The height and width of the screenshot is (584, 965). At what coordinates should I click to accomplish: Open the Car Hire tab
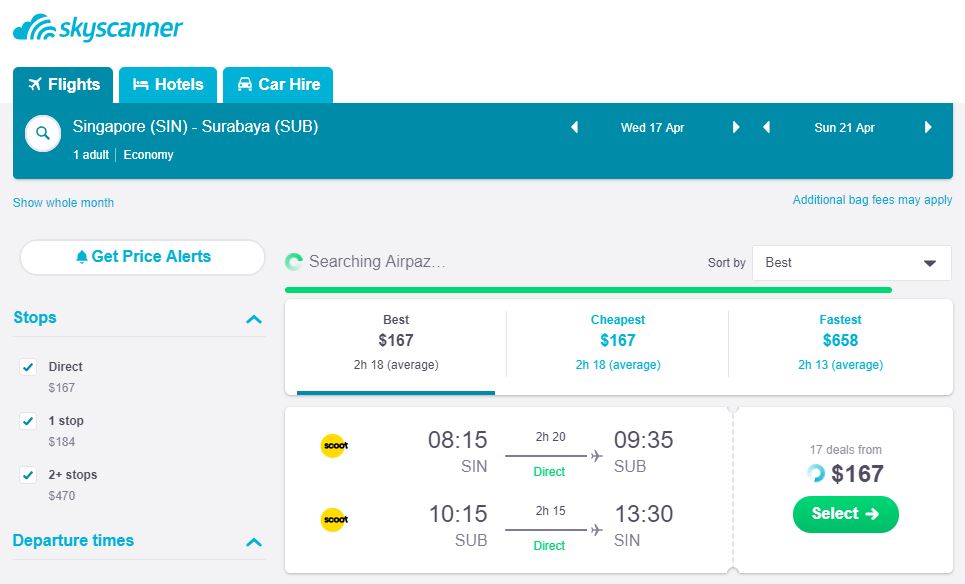pos(278,85)
